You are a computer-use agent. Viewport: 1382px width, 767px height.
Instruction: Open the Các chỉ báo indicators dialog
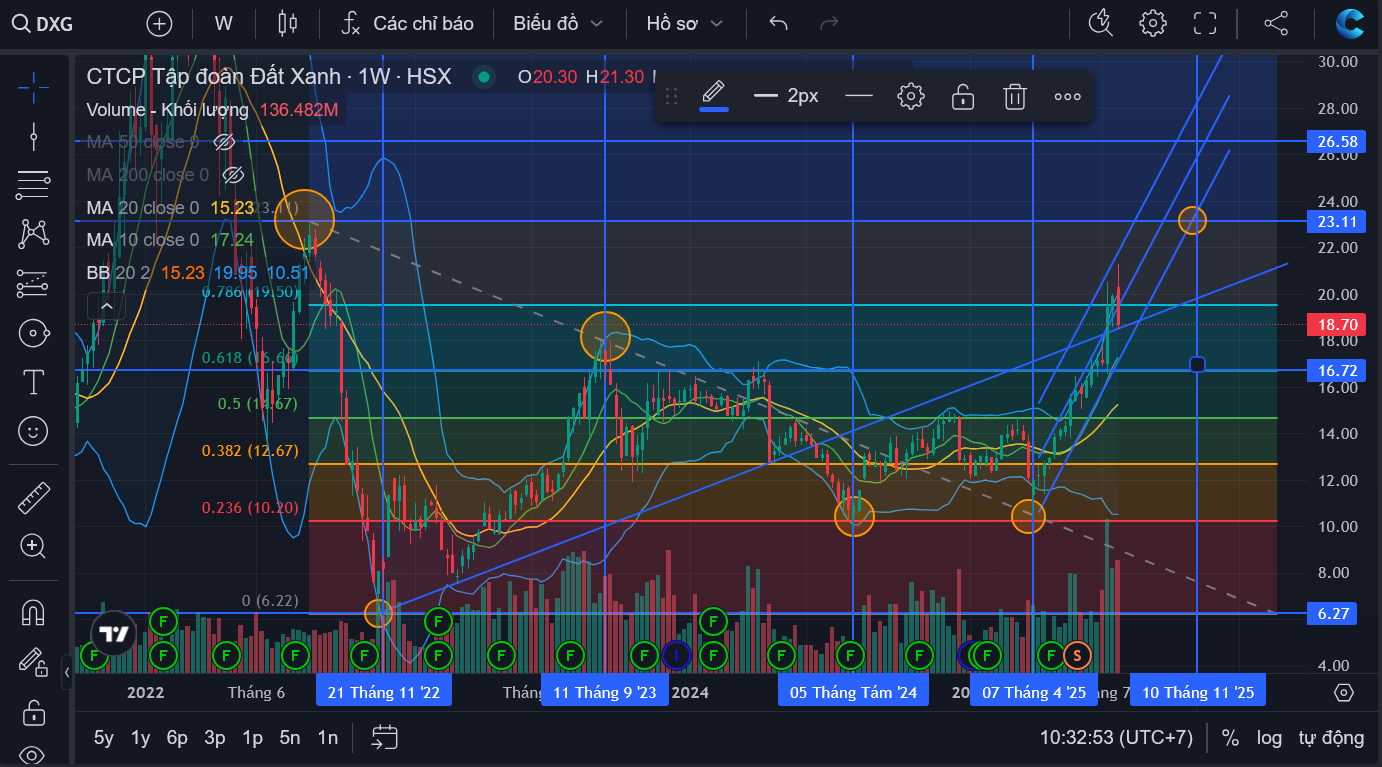pos(407,24)
